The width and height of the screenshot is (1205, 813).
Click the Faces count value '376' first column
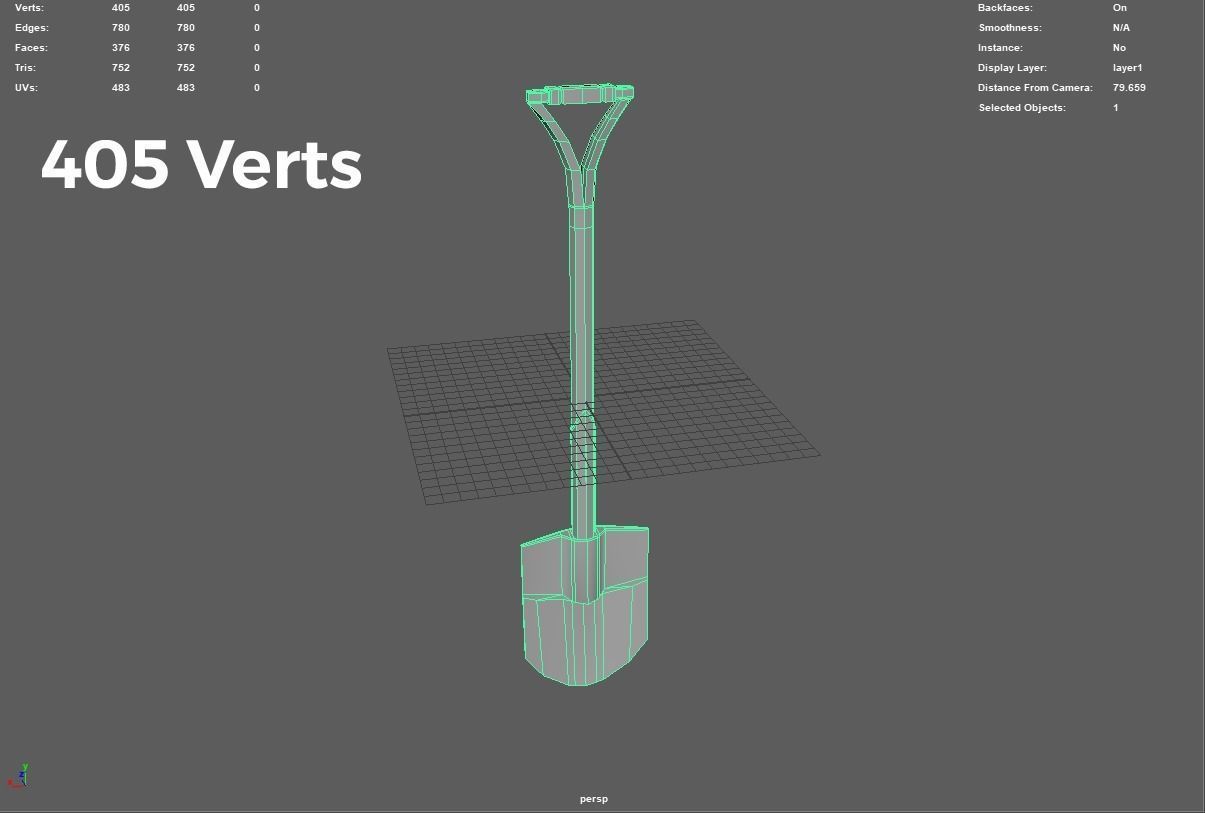click(x=121, y=48)
